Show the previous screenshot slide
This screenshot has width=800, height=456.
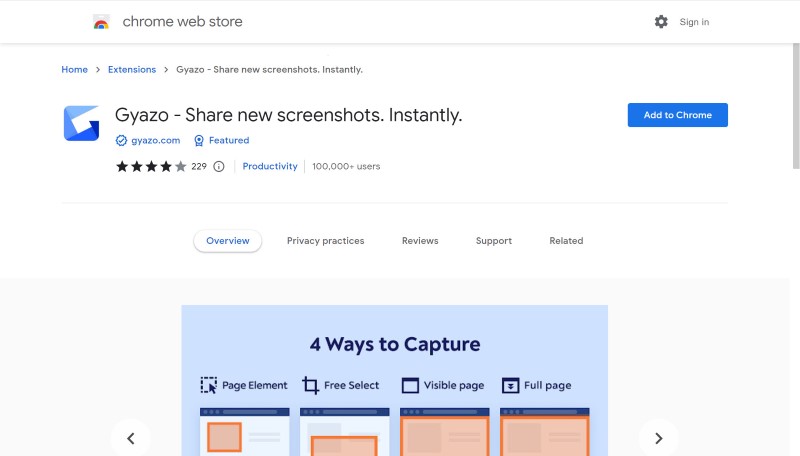131,438
